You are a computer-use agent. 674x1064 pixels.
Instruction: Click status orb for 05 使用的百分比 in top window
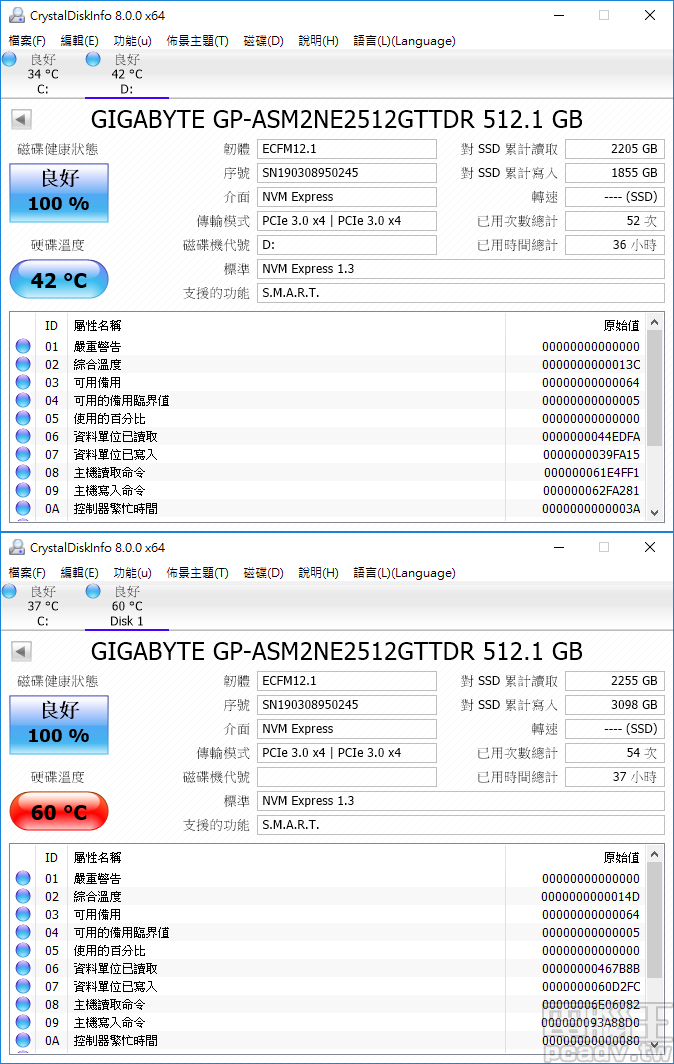(23, 418)
